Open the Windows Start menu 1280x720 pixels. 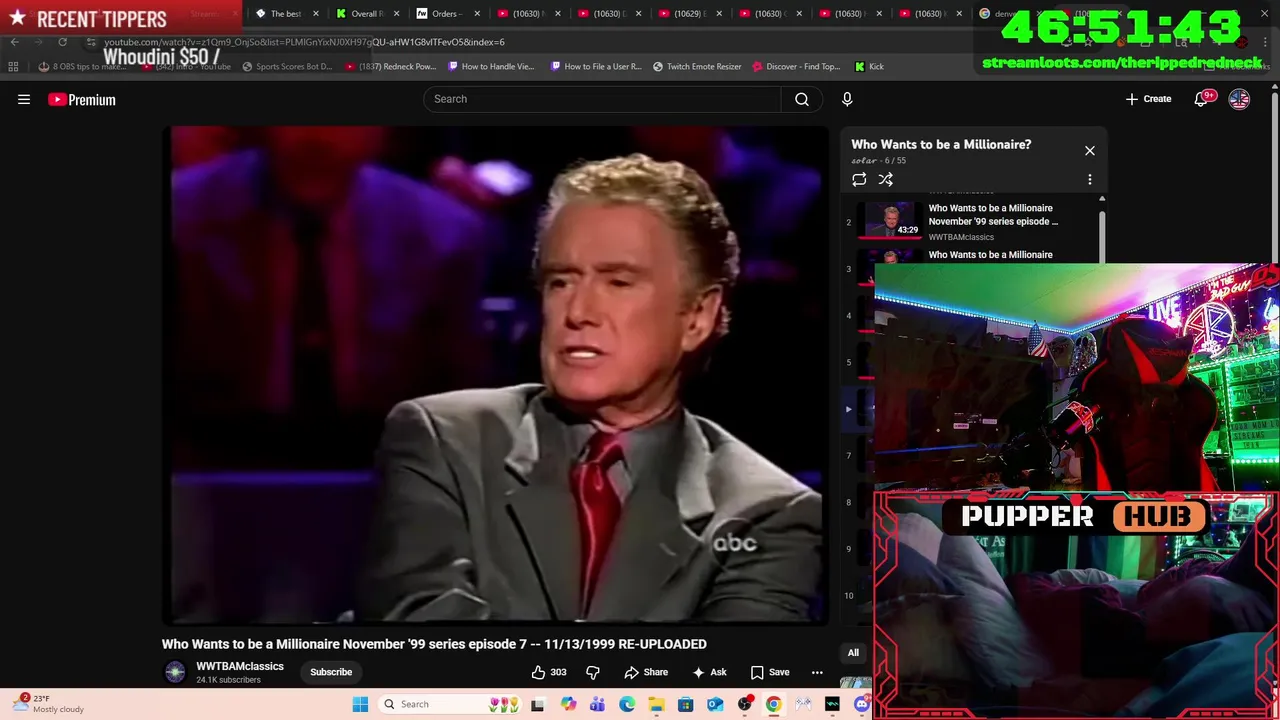(360, 704)
